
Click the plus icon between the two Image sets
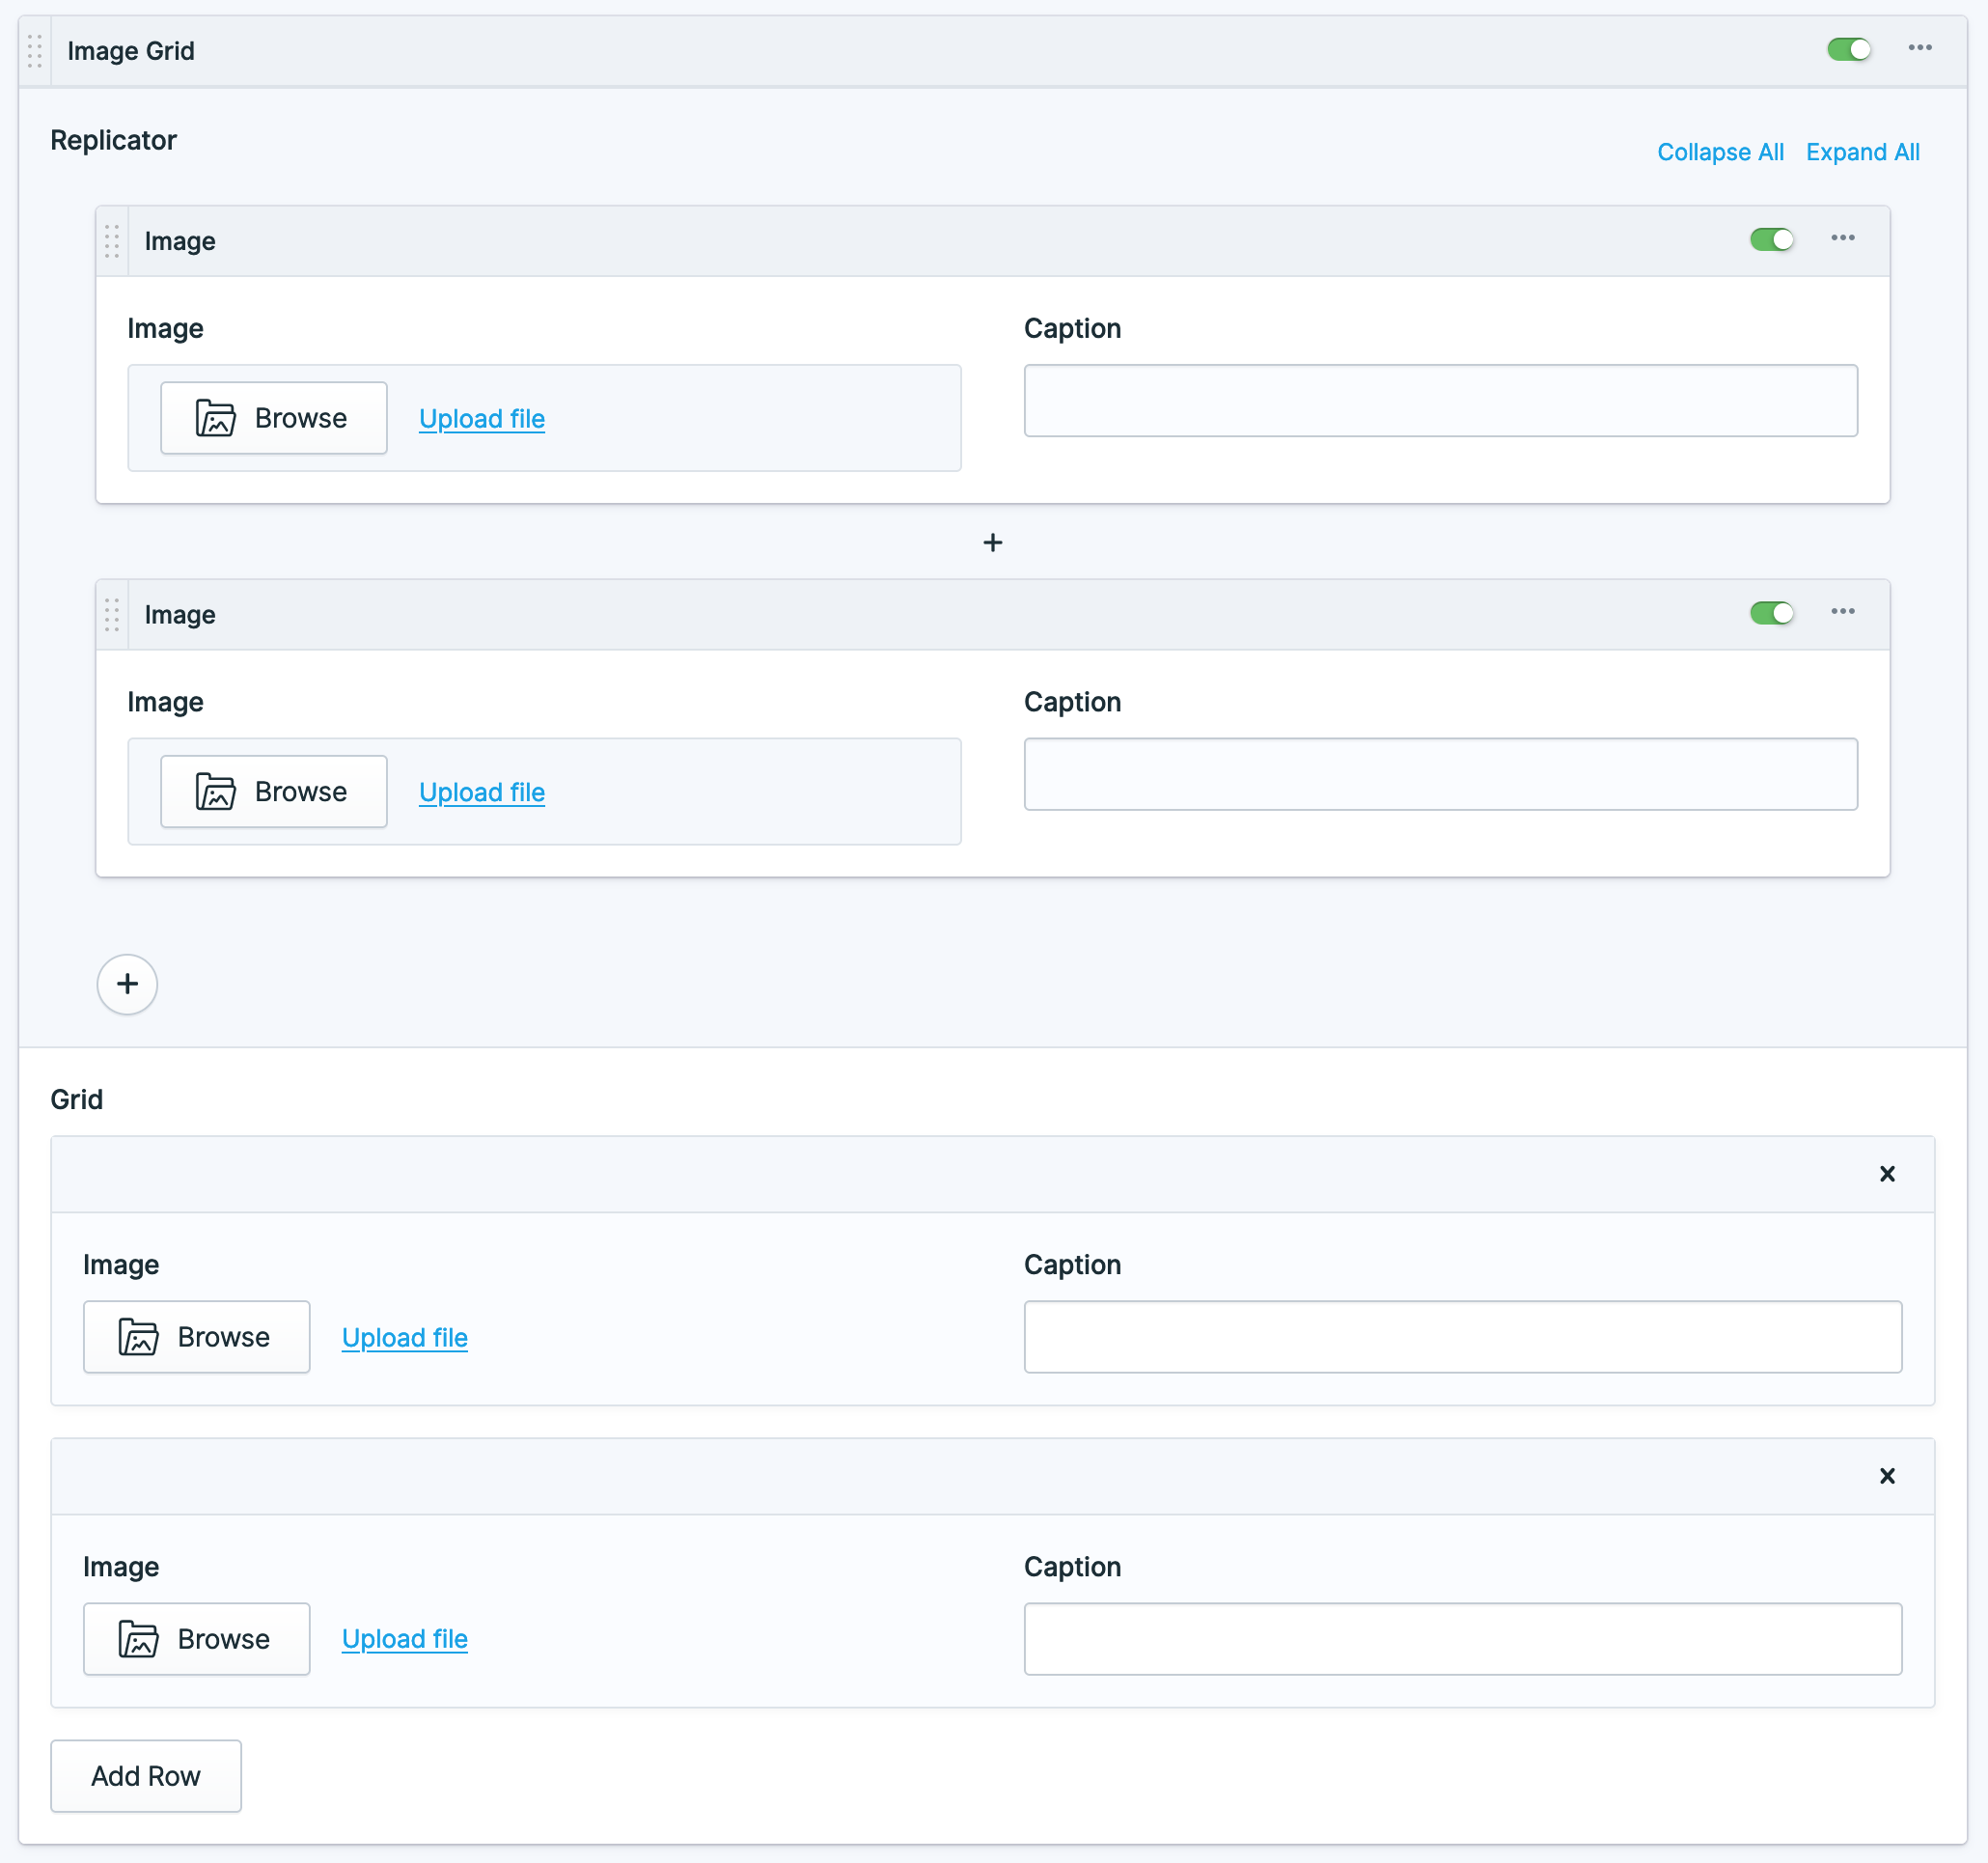993,543
